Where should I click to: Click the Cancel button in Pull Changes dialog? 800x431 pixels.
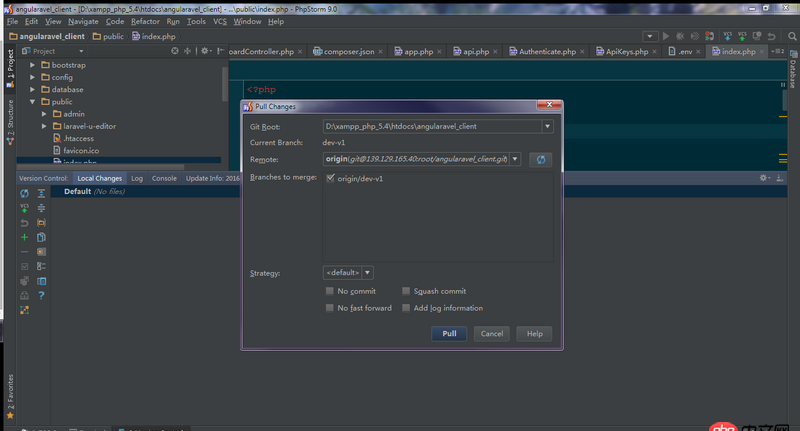coord(492,334)
